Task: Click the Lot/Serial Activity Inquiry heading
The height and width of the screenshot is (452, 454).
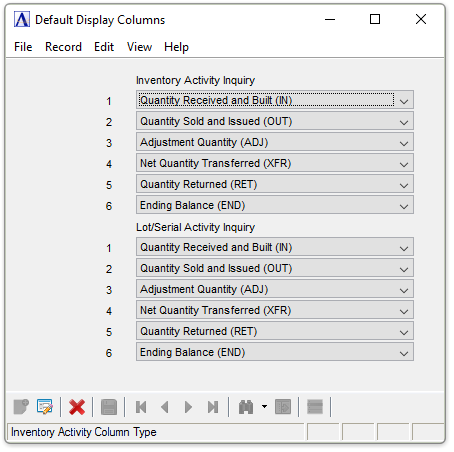Action: pyautogui.click(x=195, y=227)
